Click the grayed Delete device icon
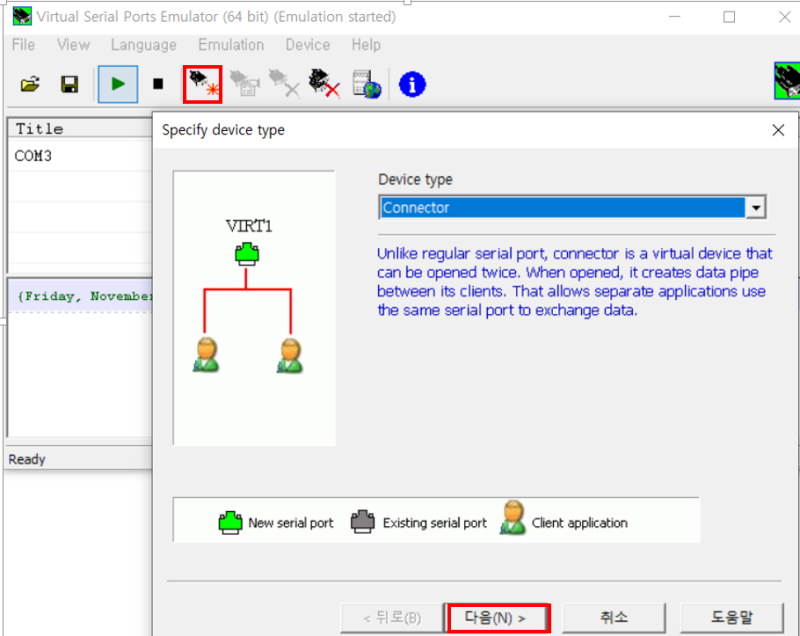Viewport: 800px width, 636px height. pyautogui.click(x=284, y=84)
